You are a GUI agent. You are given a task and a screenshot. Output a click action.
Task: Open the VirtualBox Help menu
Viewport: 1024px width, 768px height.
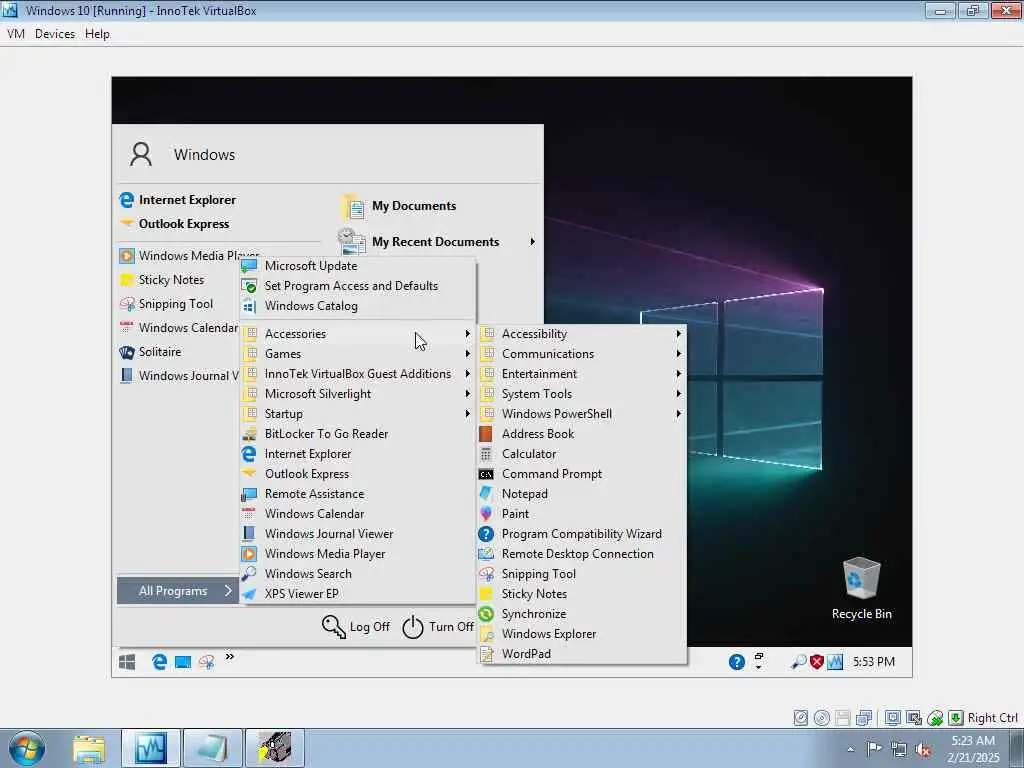97,34
